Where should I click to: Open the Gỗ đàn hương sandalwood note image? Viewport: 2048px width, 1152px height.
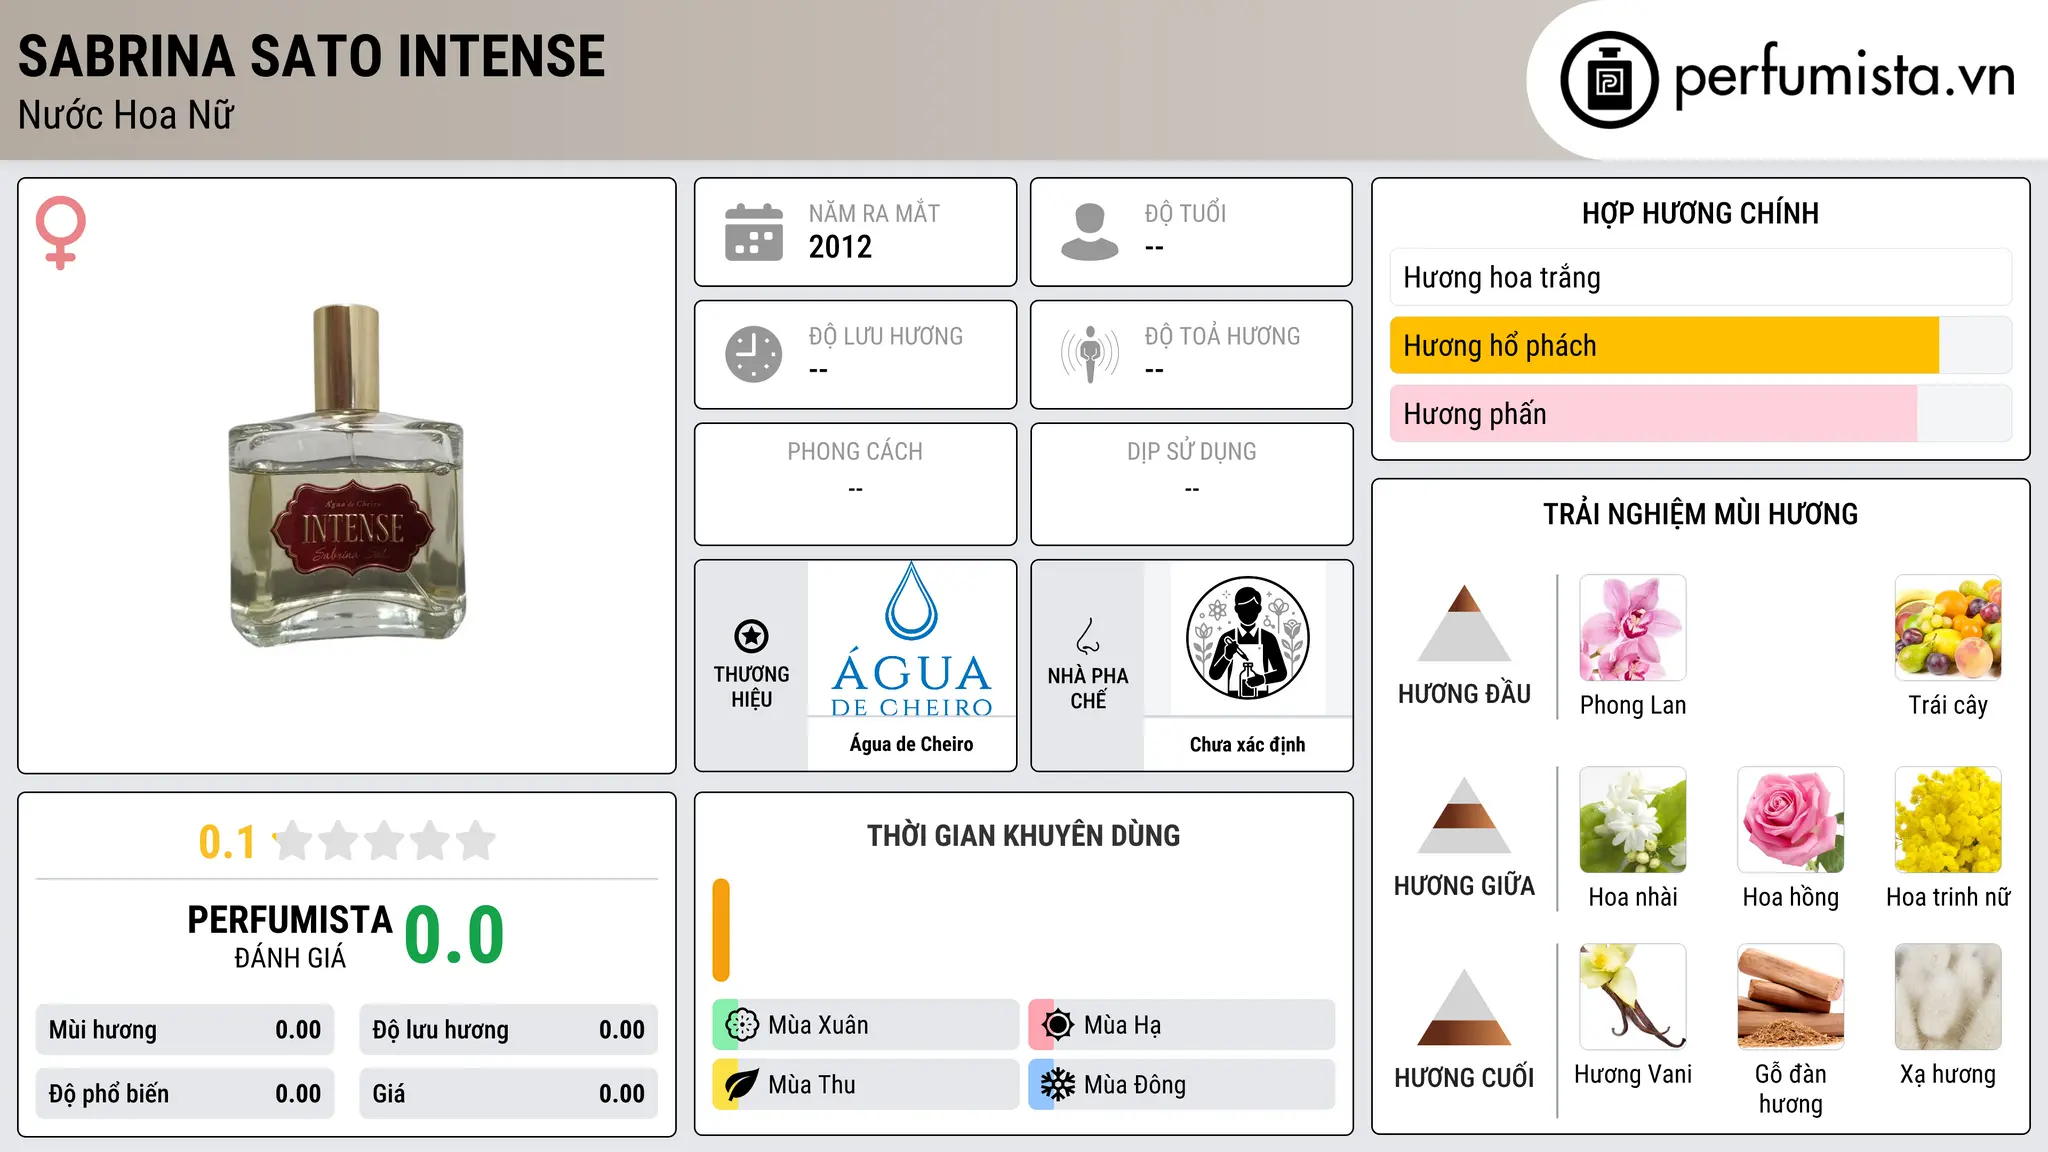tap(1790, 997)
